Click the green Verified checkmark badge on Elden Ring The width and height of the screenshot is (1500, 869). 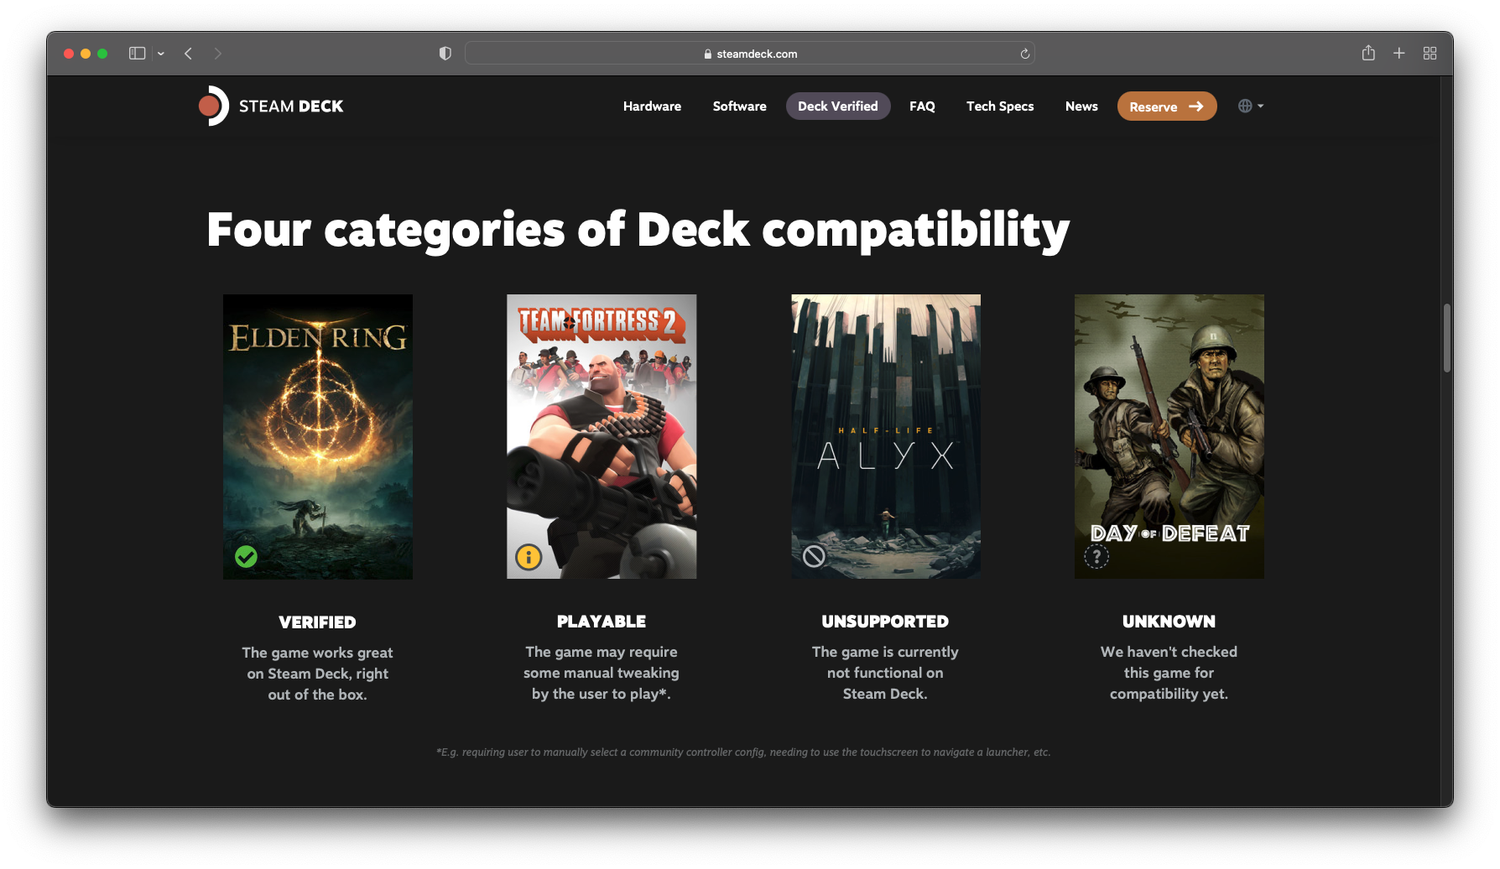(246, 556)
